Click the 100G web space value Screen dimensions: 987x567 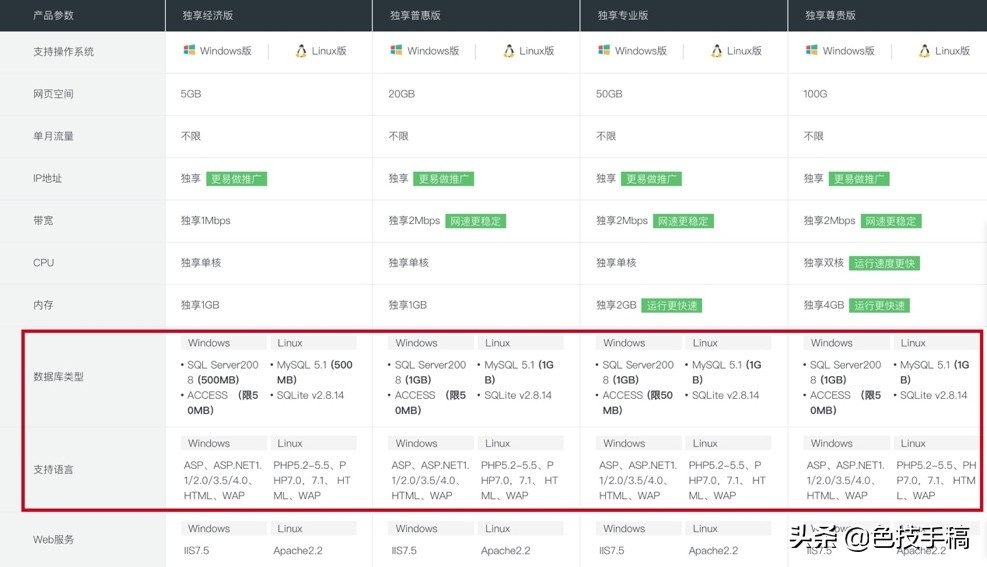pos(815,94)
